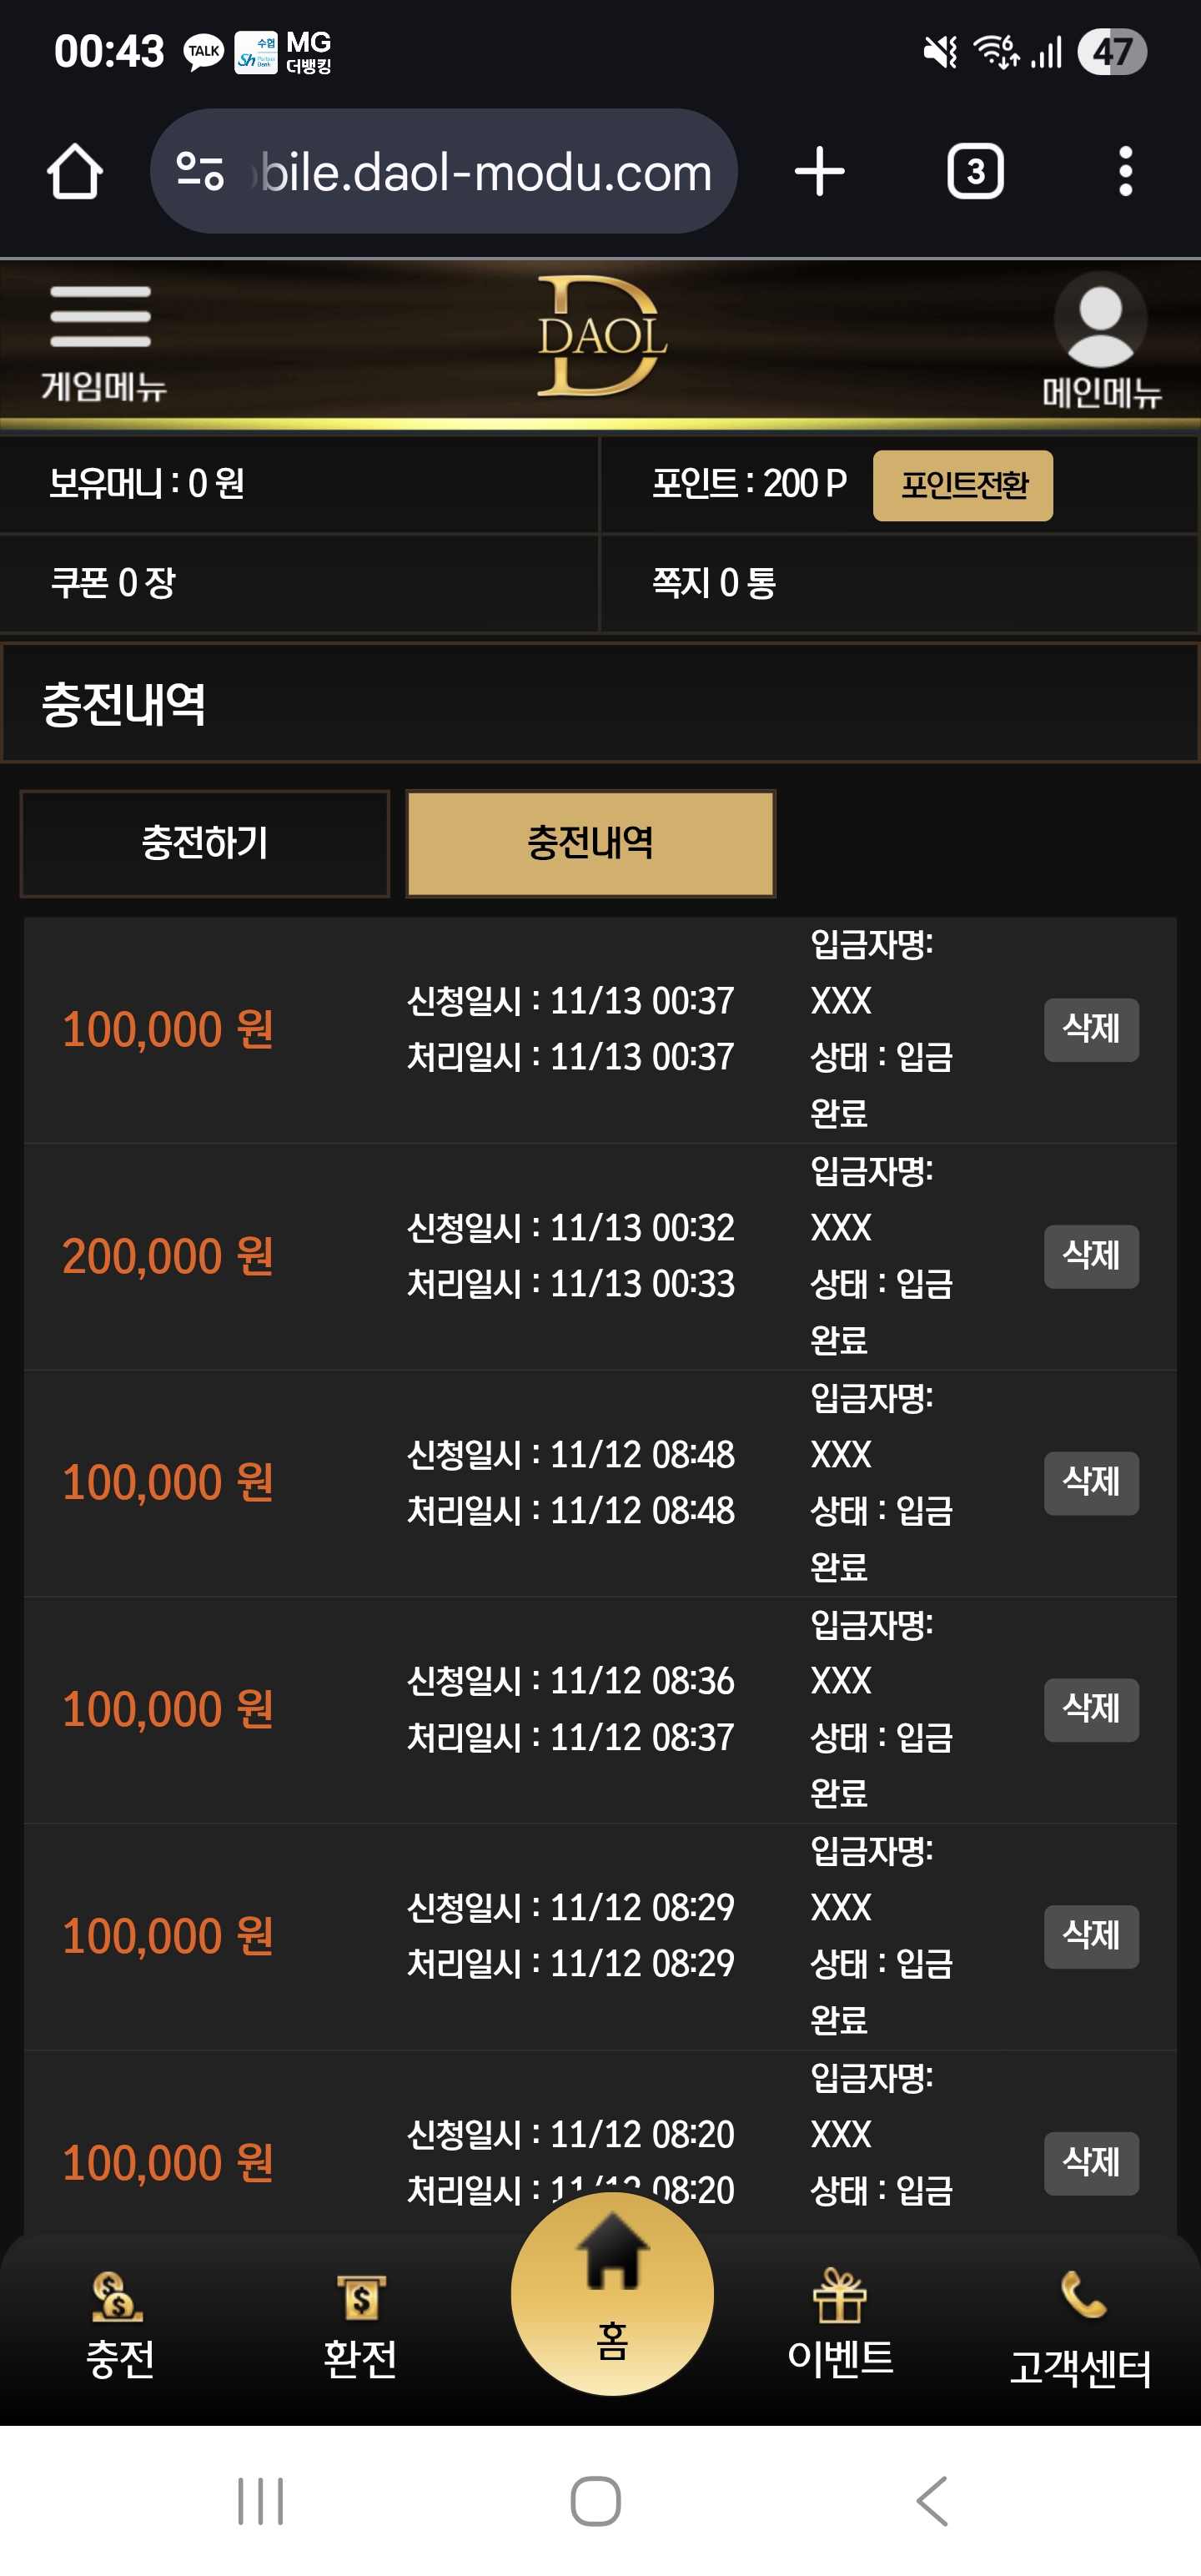Delete the 200,000 원 deposit record

1091,1256
